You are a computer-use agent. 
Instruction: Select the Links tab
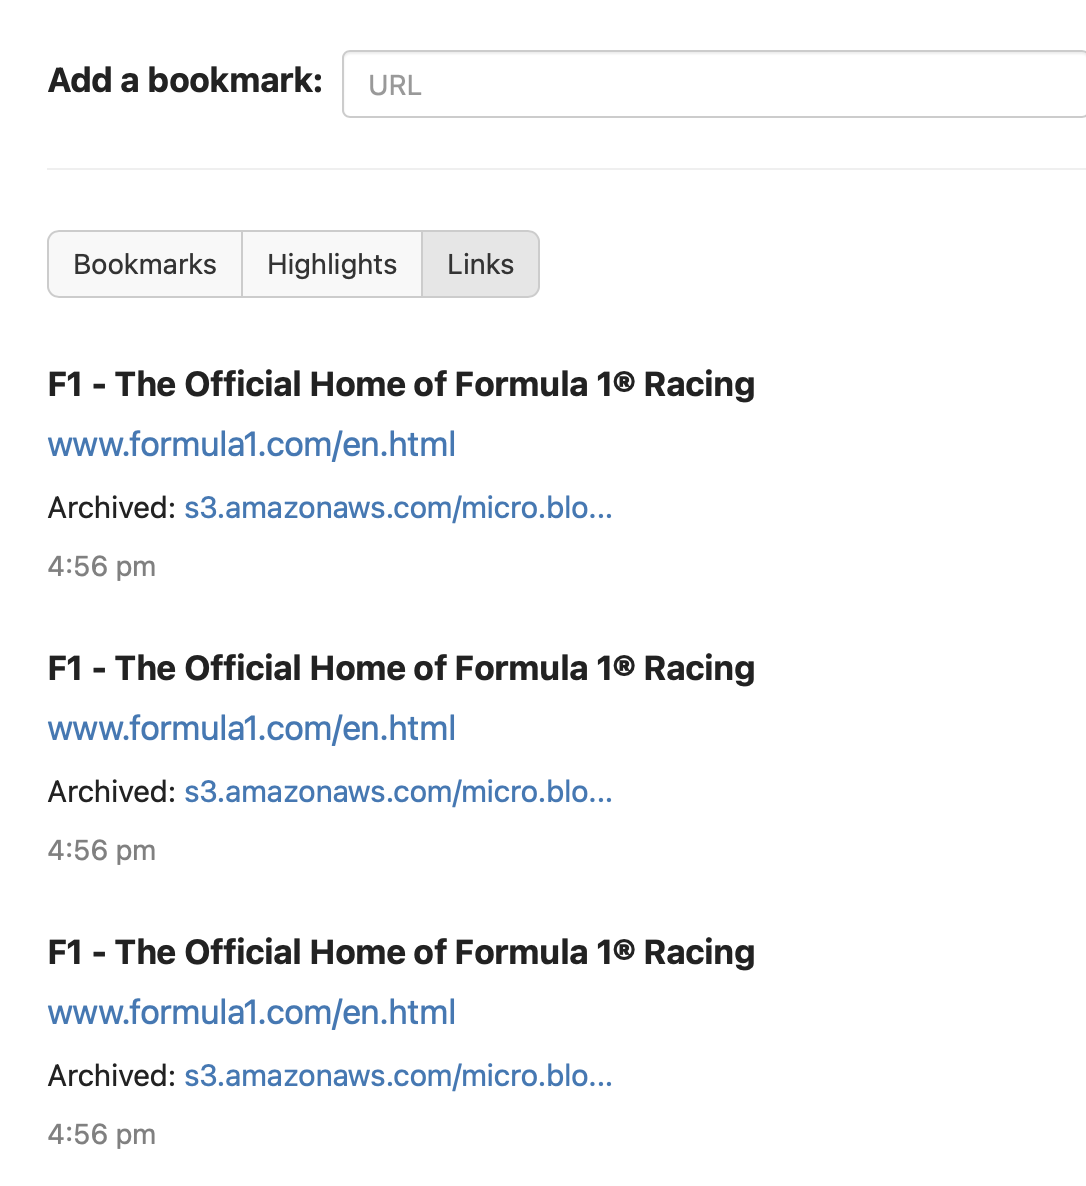(x=480, y=264)
